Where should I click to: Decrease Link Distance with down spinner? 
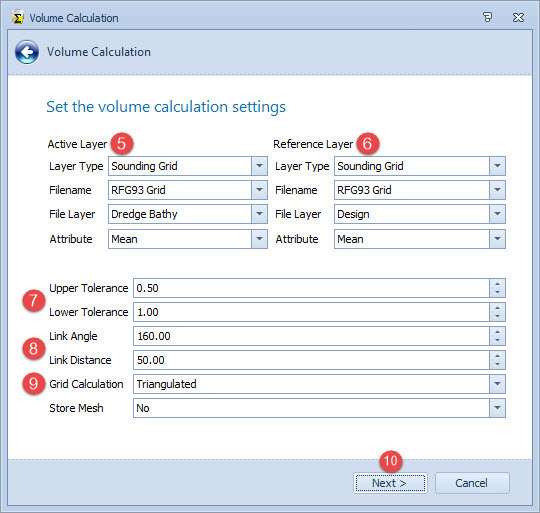point(497,364)
